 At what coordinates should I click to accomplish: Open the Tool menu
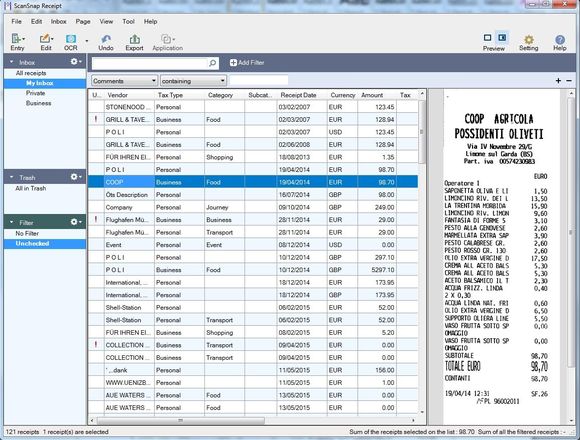pos(128,21)
